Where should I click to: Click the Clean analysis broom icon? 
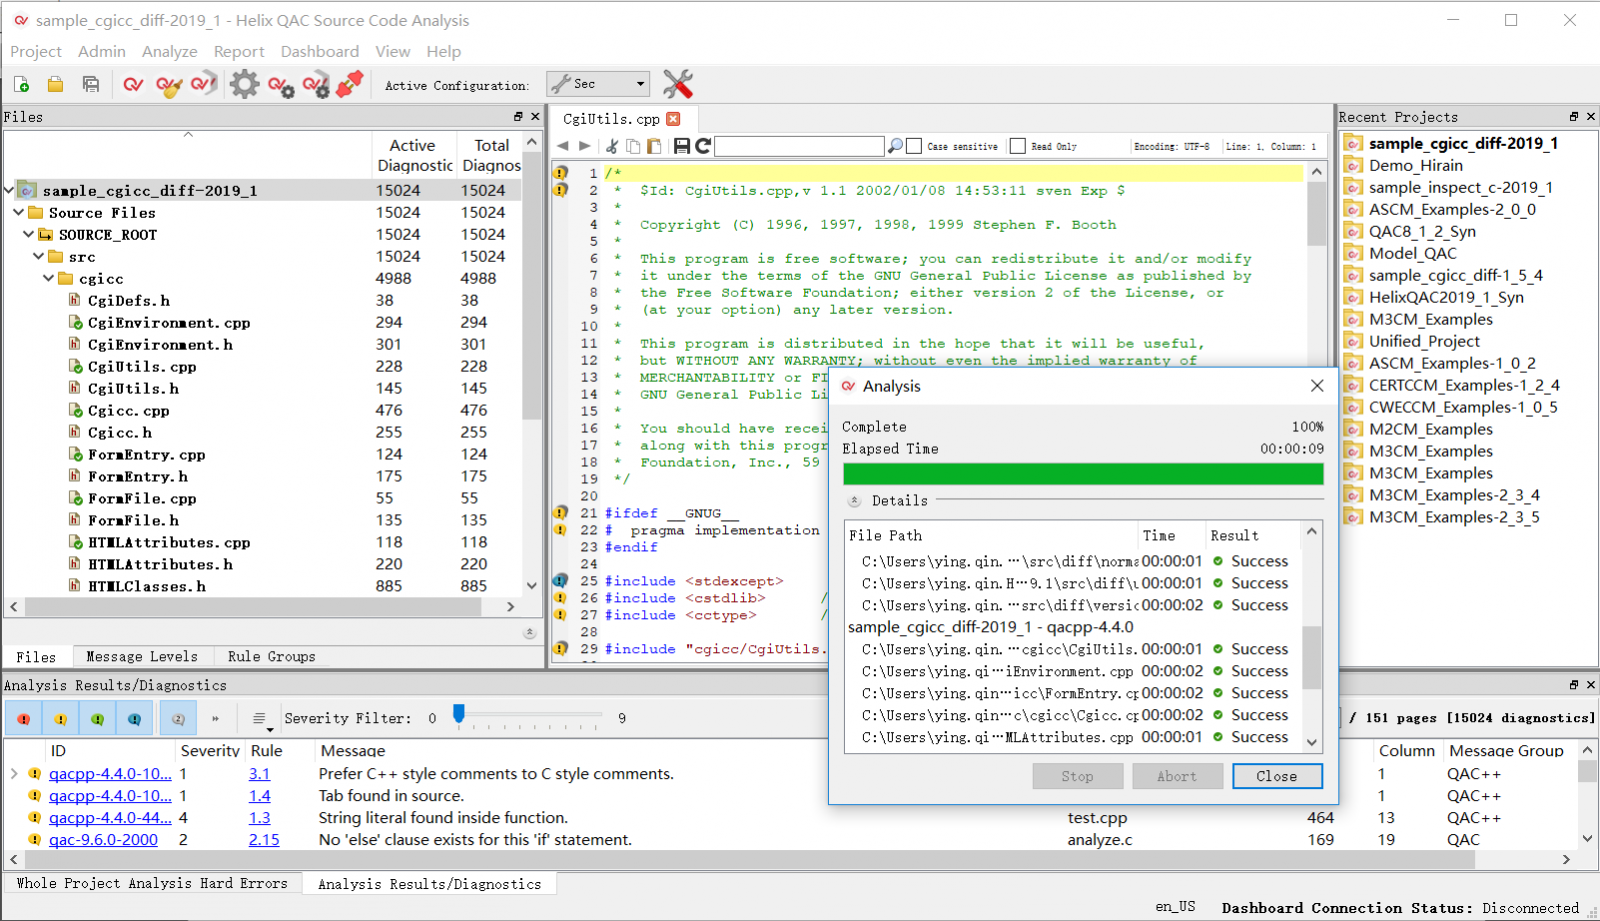pyautogui.click(x=169, y=85)
